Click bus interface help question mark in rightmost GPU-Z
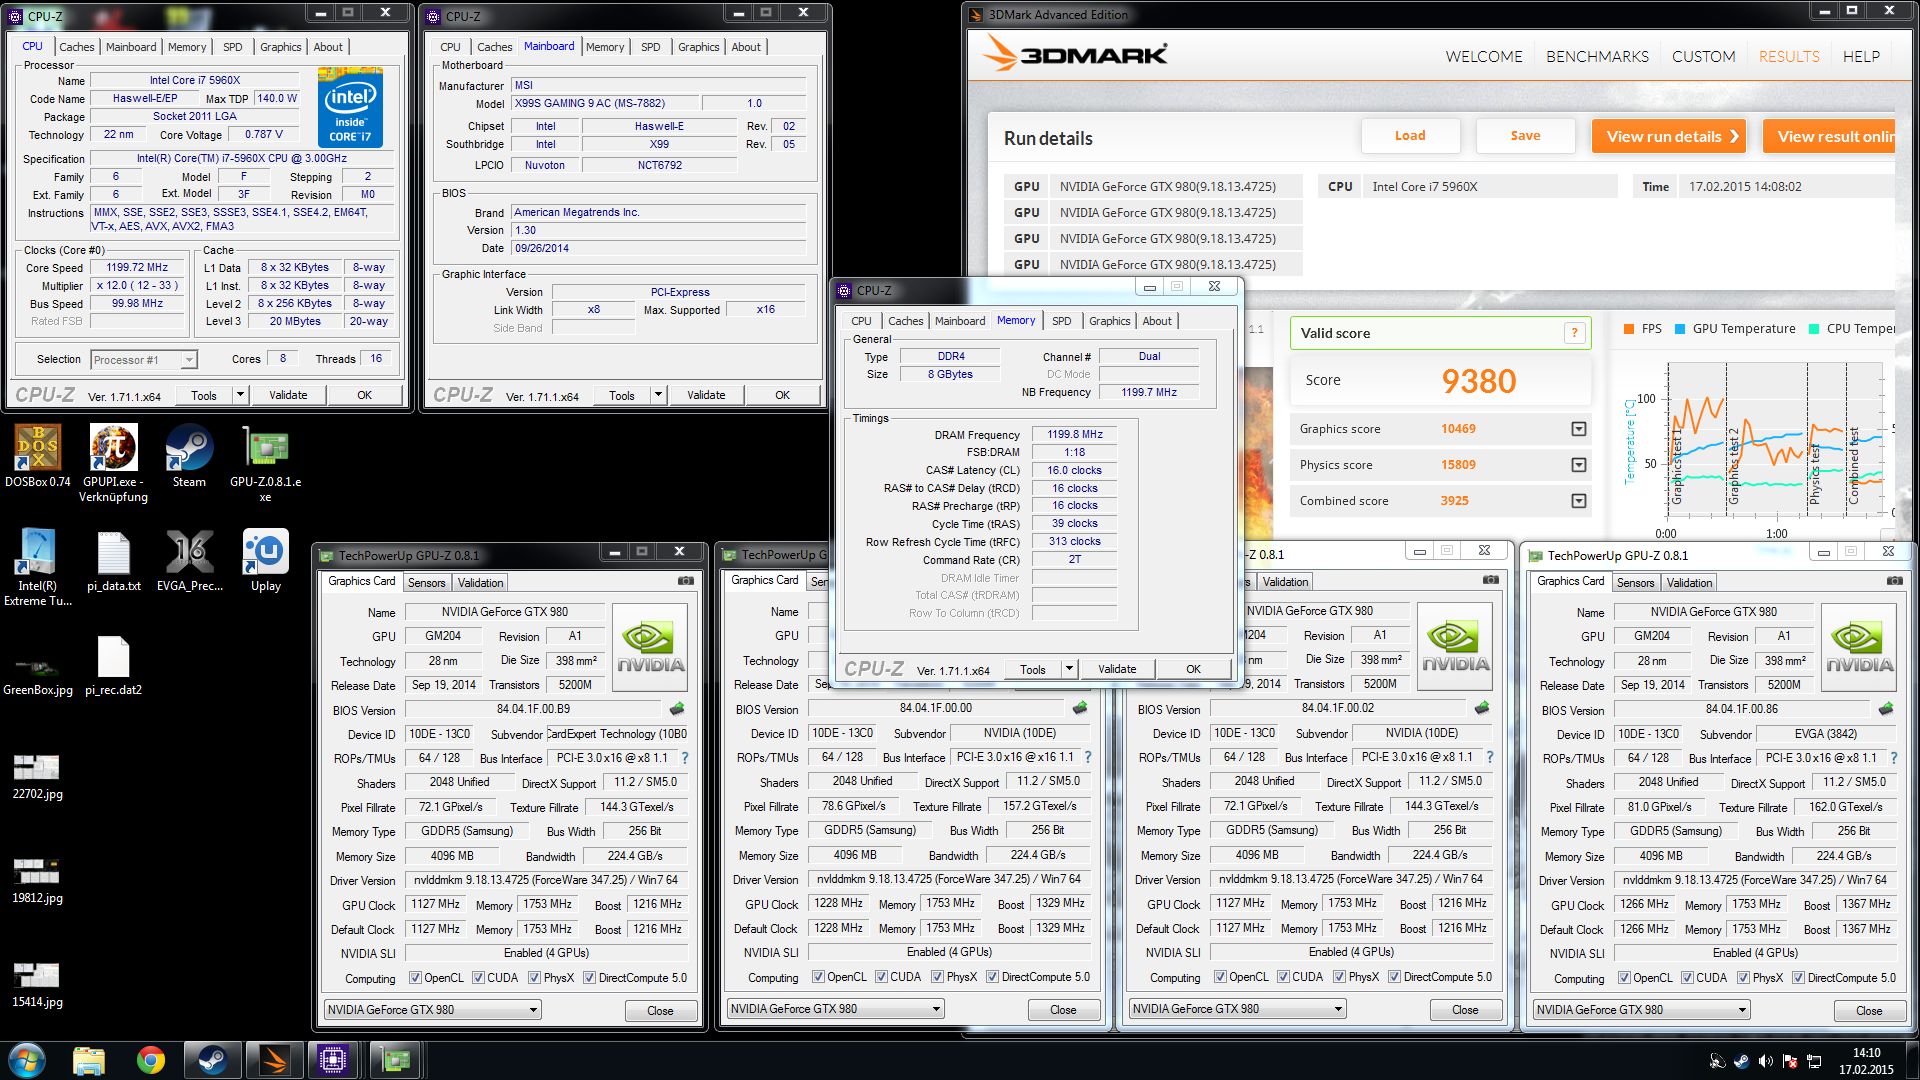Image resolution: width=1920 pixels, height=1080 pixels. 1894,758
